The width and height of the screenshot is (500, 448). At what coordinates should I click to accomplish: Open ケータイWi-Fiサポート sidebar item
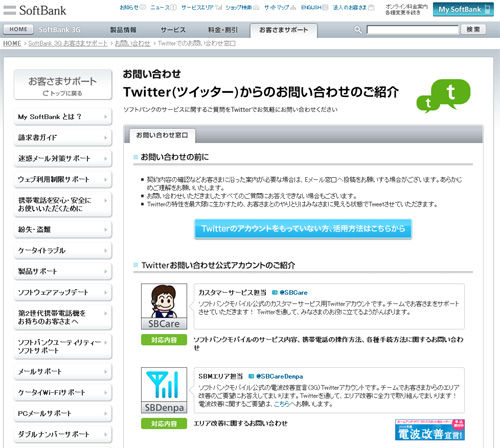point(63,392)
